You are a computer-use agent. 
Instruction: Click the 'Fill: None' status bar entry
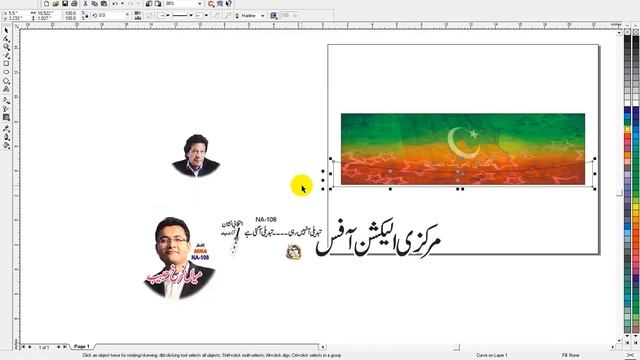tap(571, 356)
